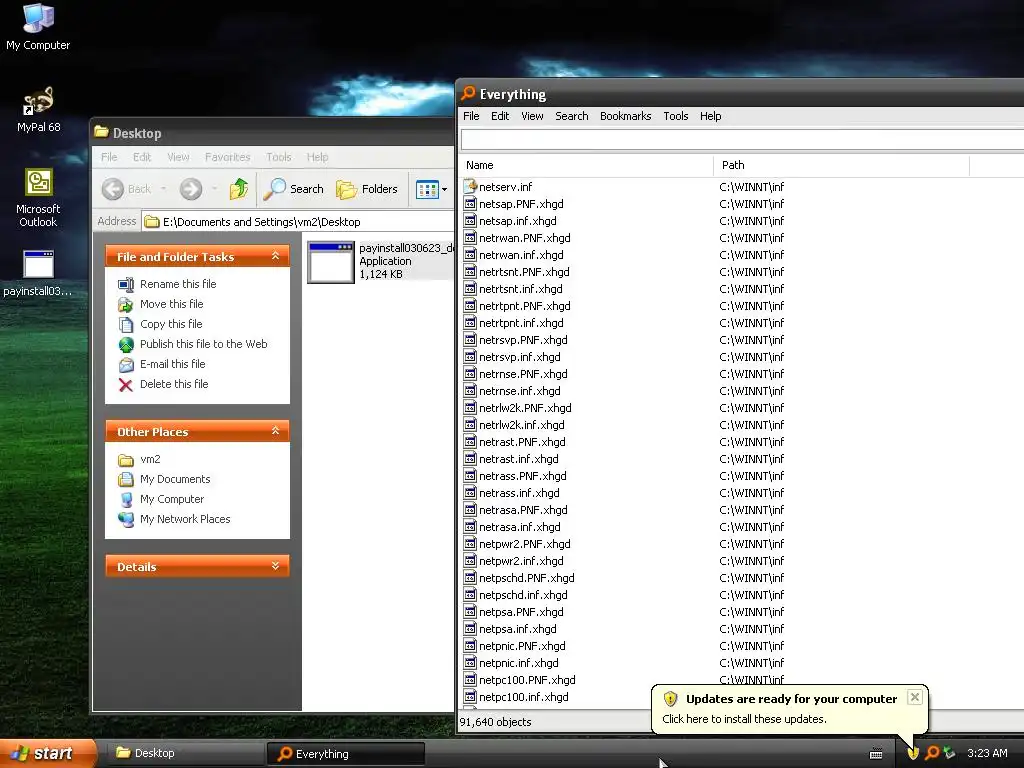
Task: Open Bookmarks menu in Everything
Action: 625,116
